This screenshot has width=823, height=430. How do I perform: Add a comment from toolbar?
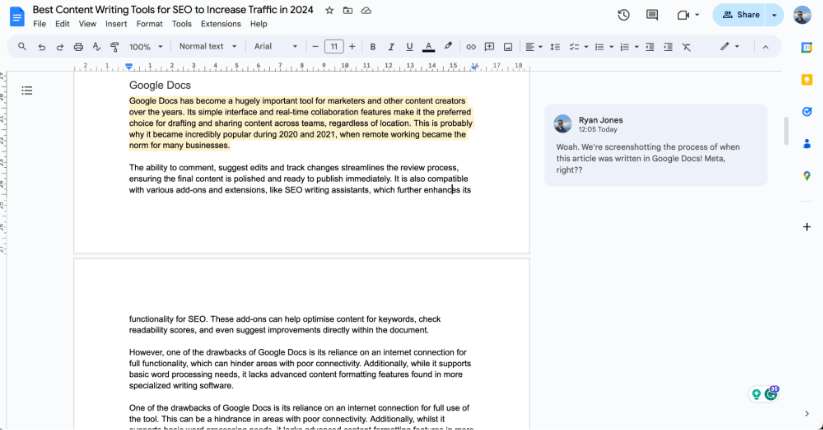pos(489,47)
